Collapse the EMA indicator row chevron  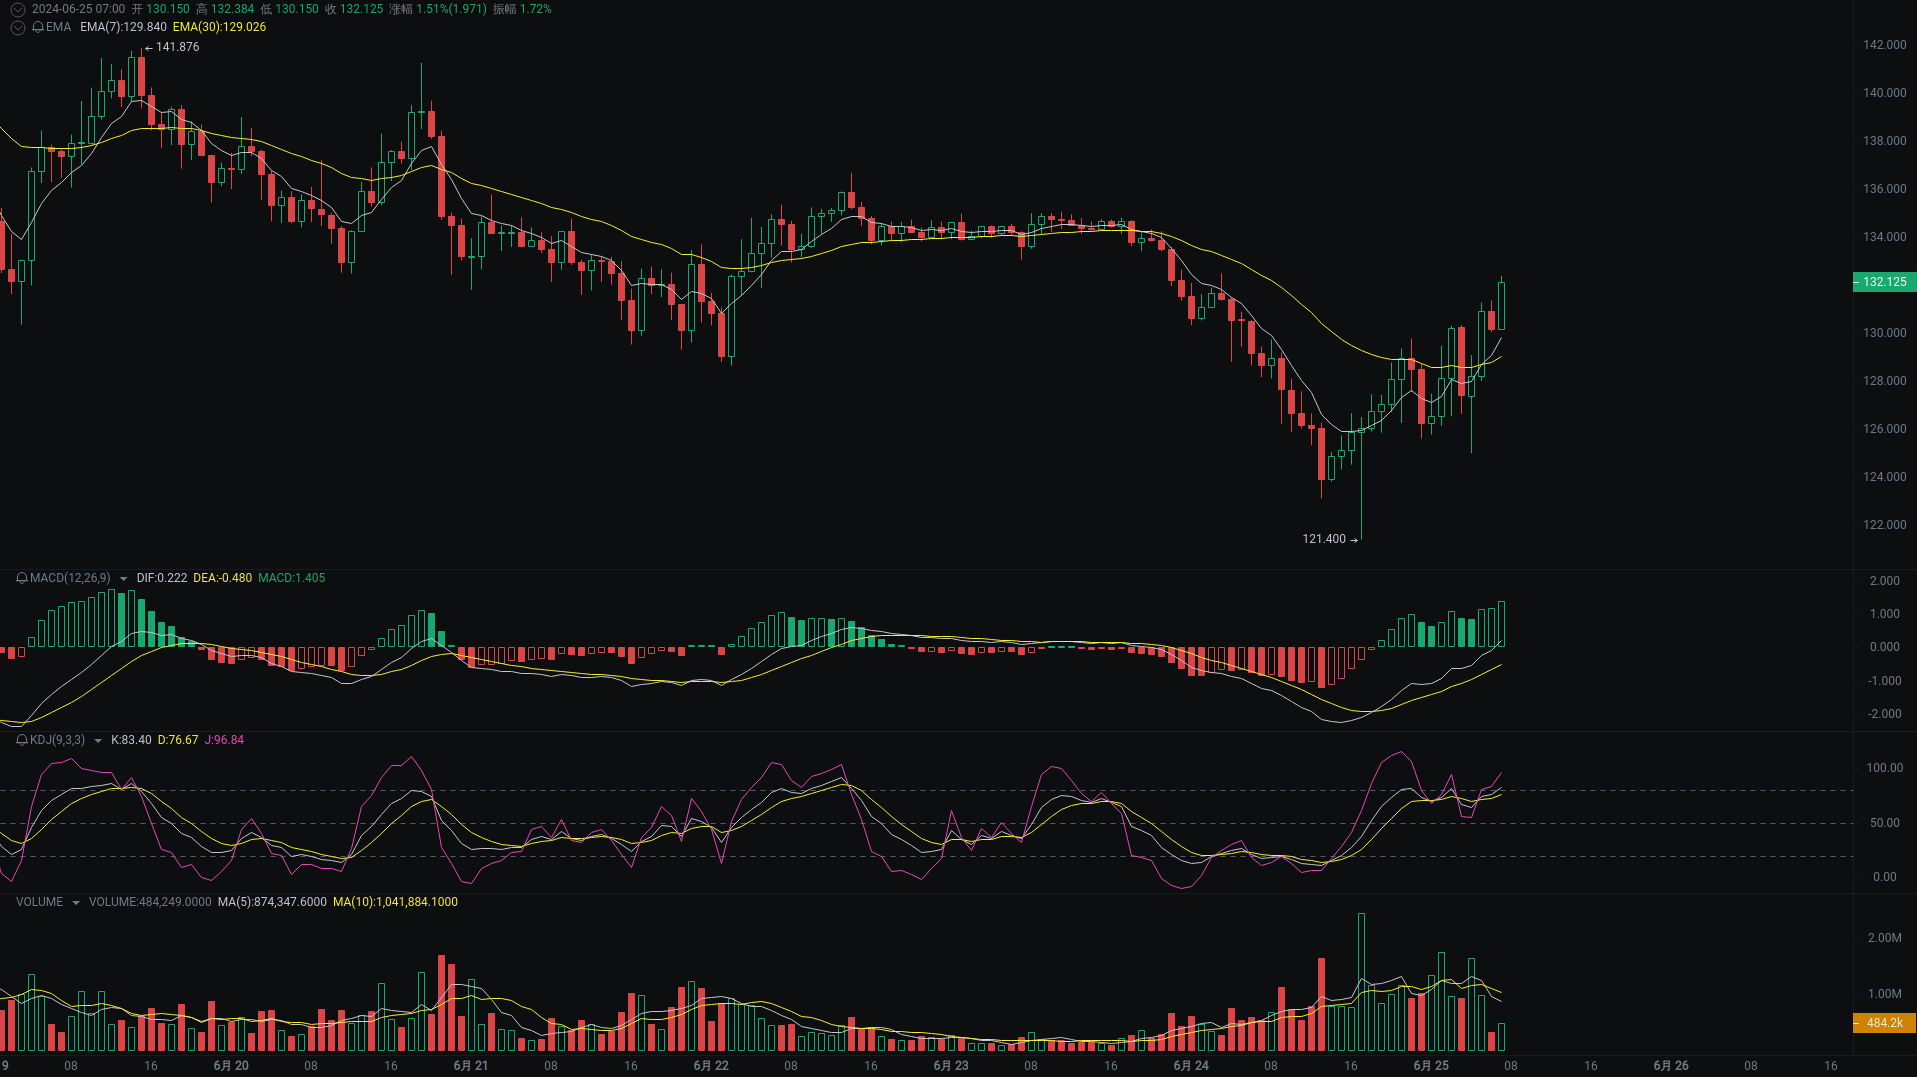point(17,27)
